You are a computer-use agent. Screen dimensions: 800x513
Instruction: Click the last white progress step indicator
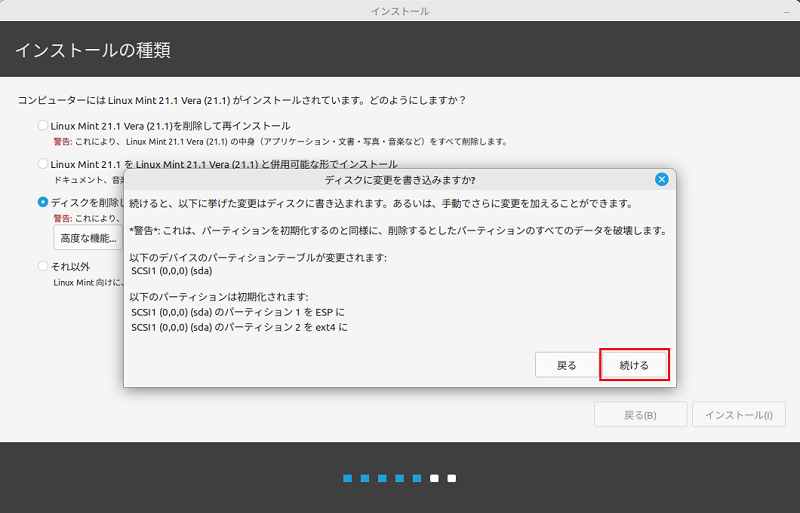point(452,478)
